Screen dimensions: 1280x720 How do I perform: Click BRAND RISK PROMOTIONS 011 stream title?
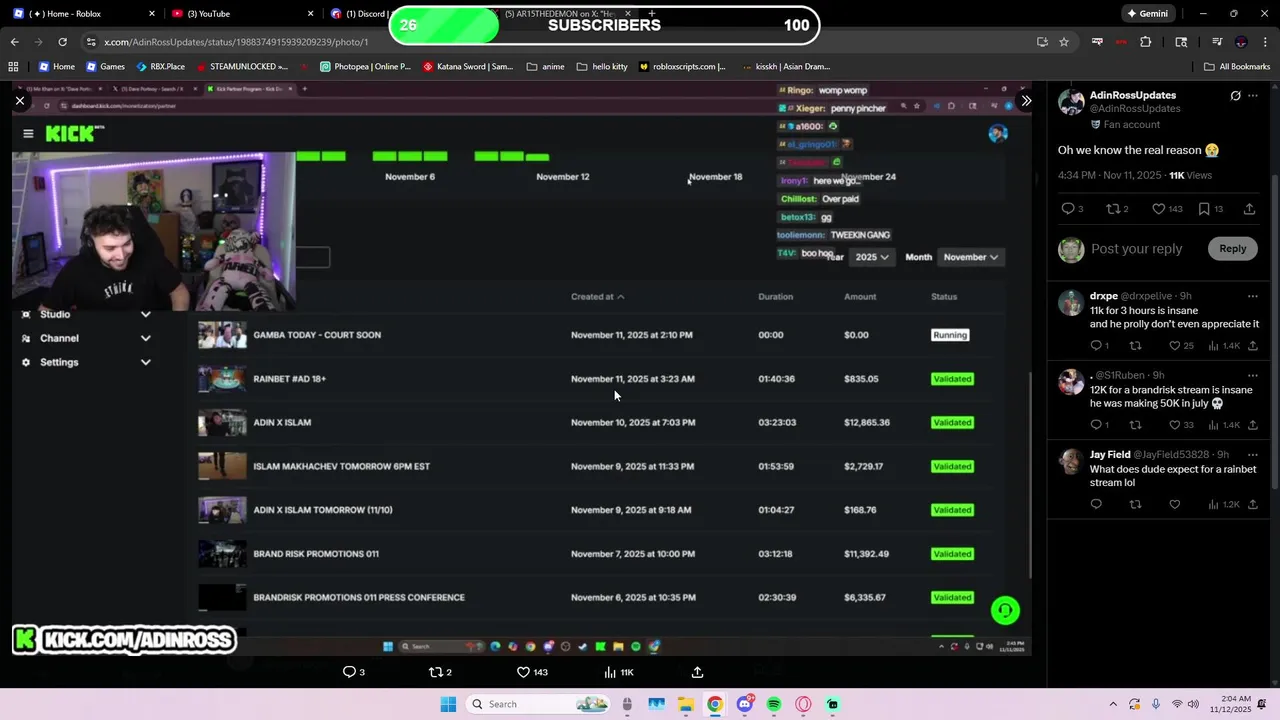coord(316,554)
